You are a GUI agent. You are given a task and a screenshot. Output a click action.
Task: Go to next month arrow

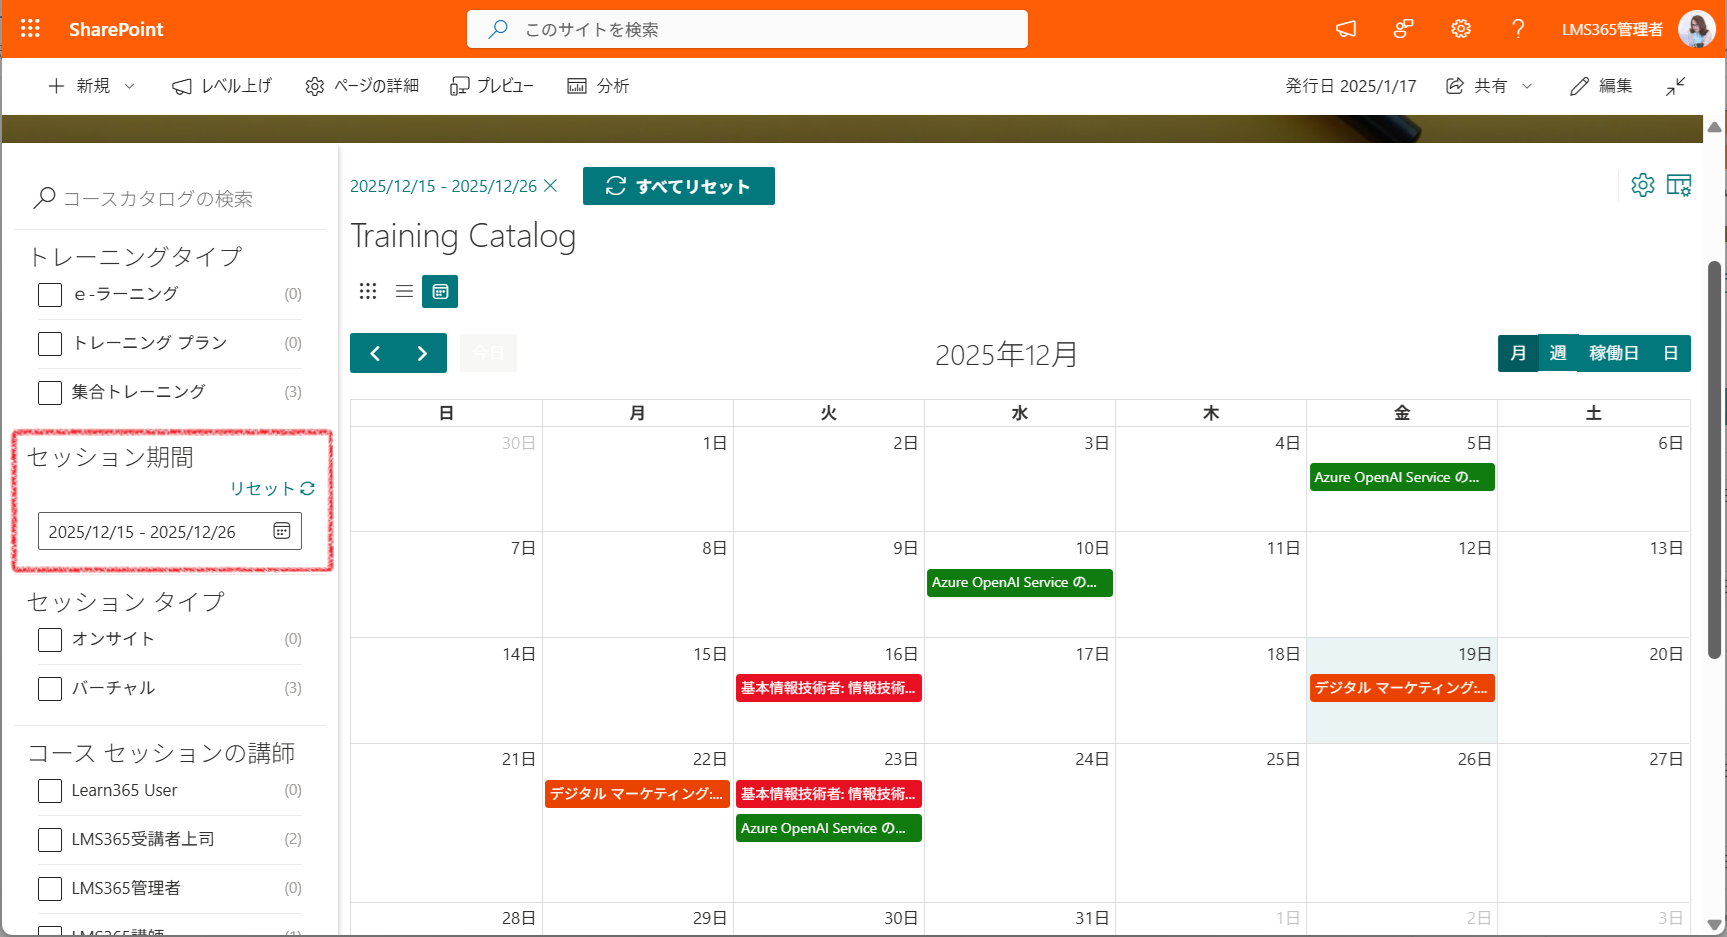[423, 353]
